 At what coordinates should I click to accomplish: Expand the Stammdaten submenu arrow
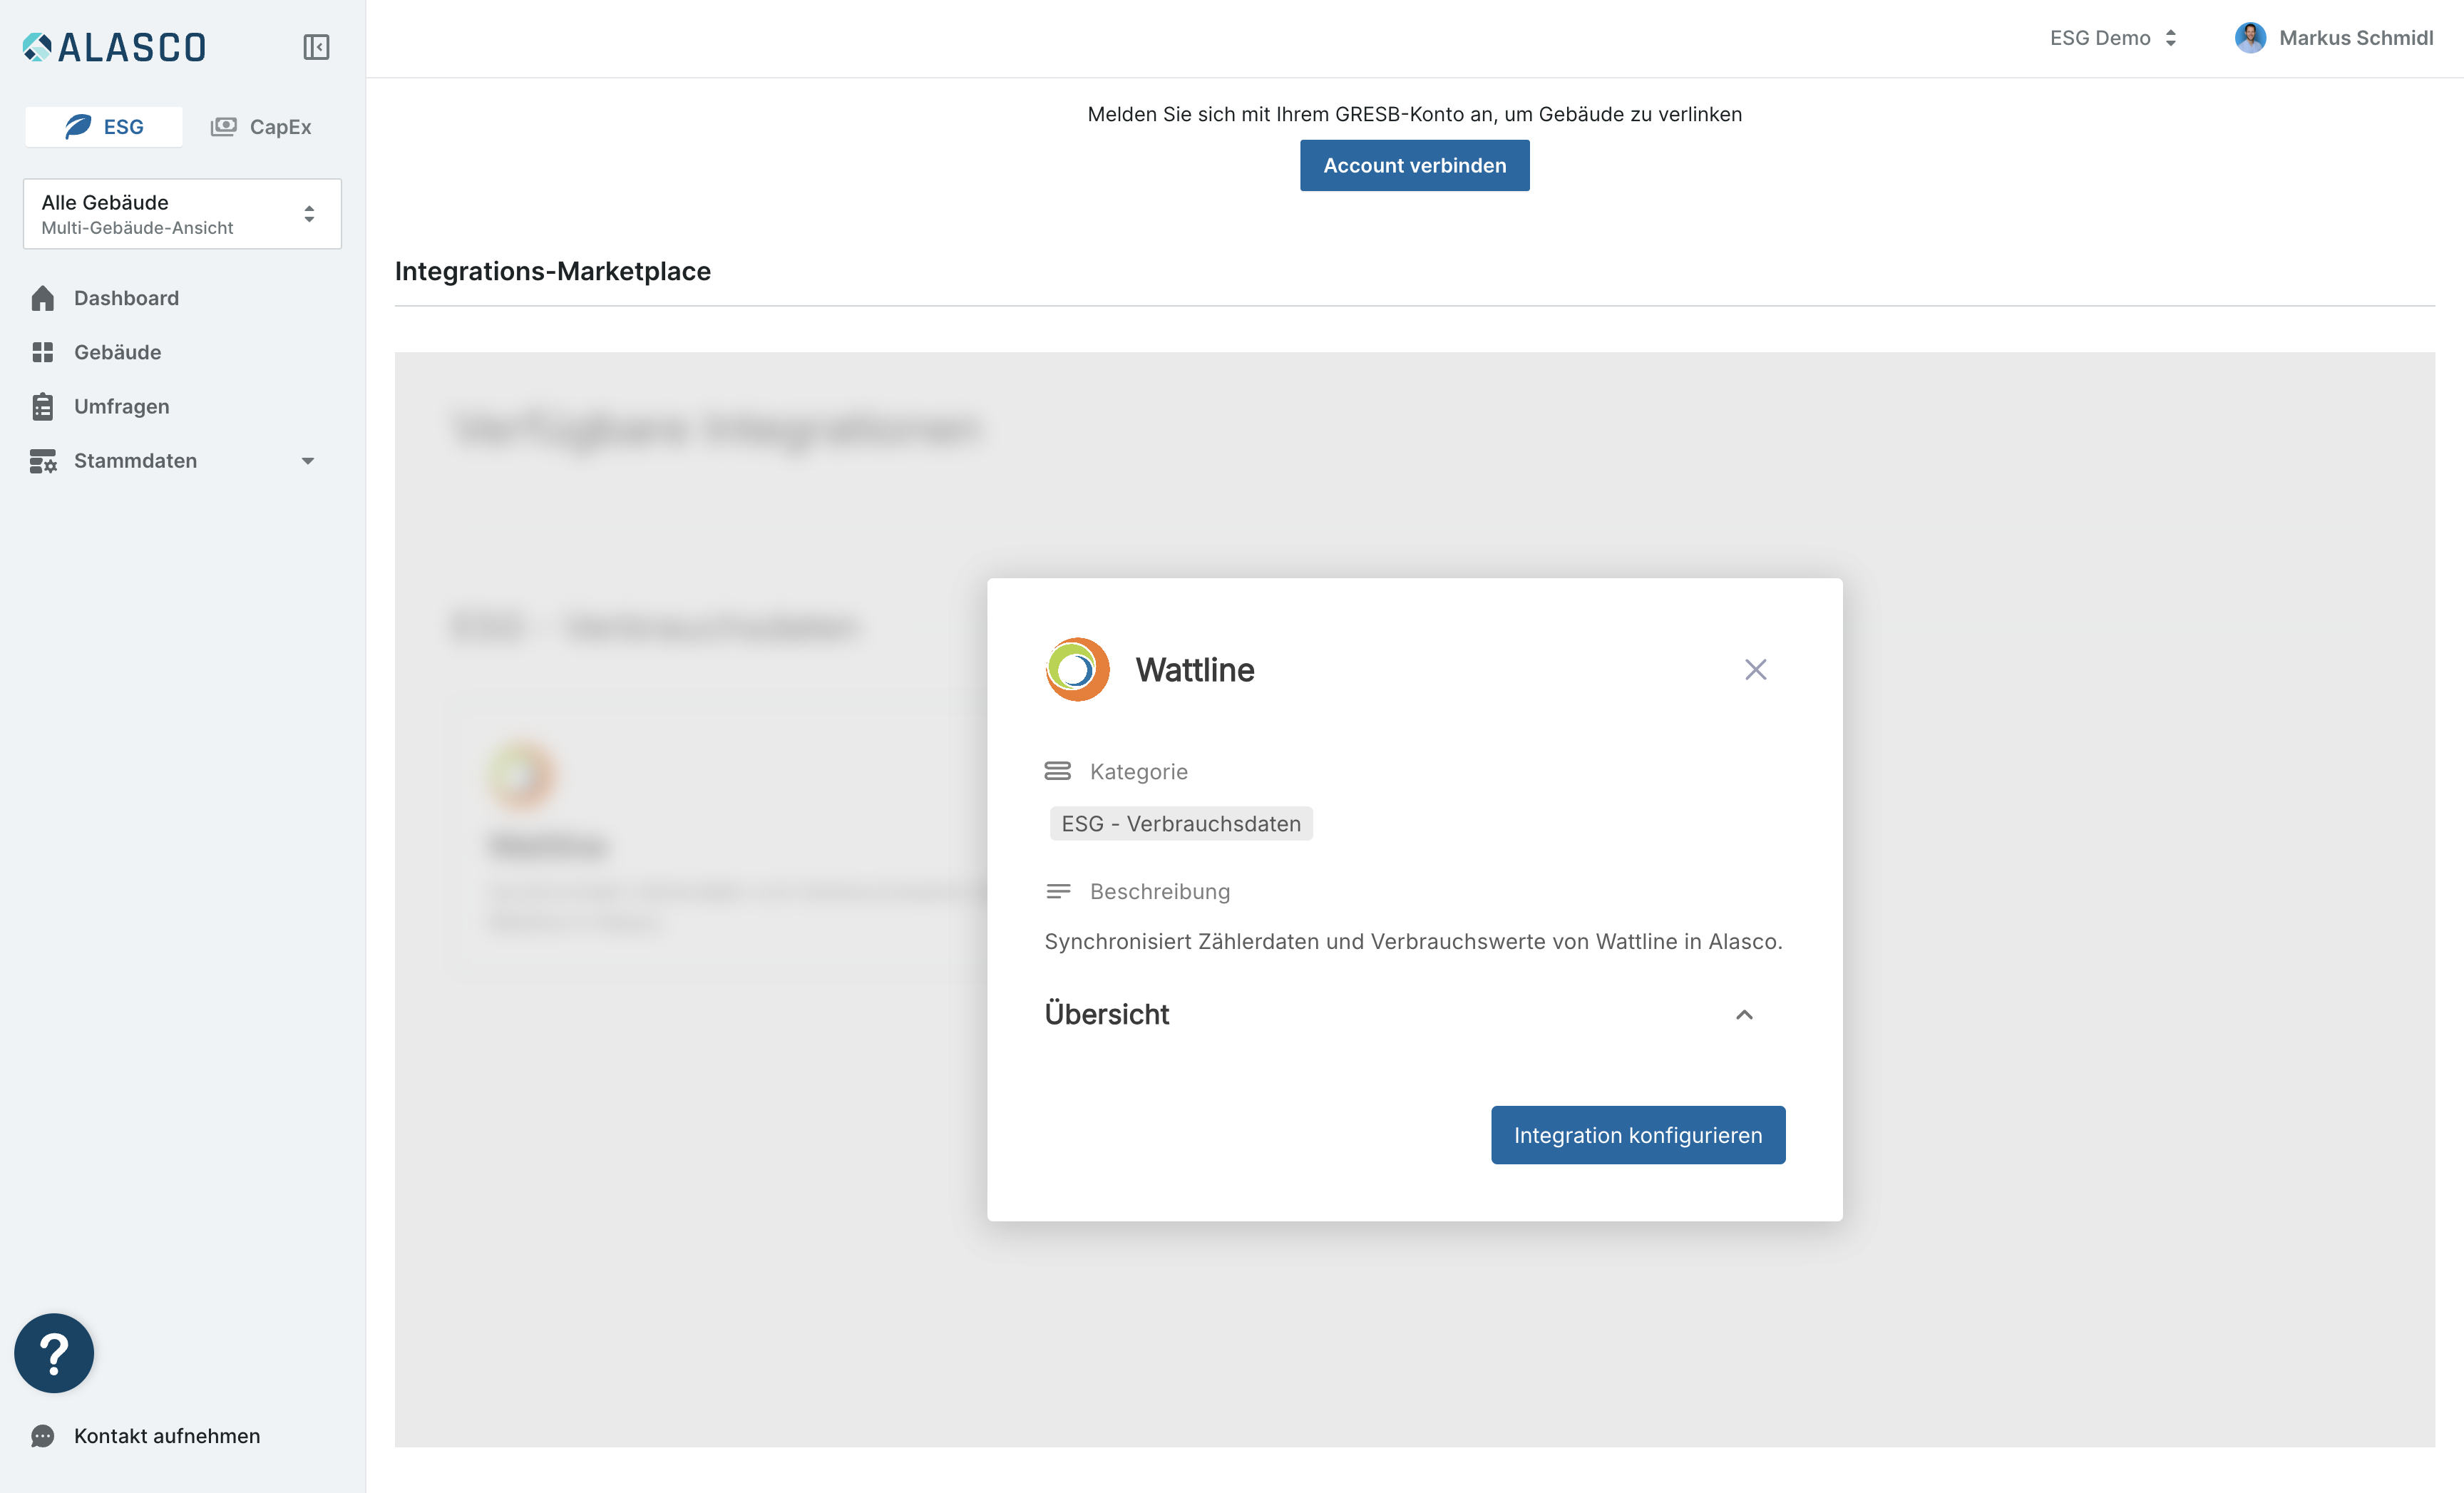point(308,461)
